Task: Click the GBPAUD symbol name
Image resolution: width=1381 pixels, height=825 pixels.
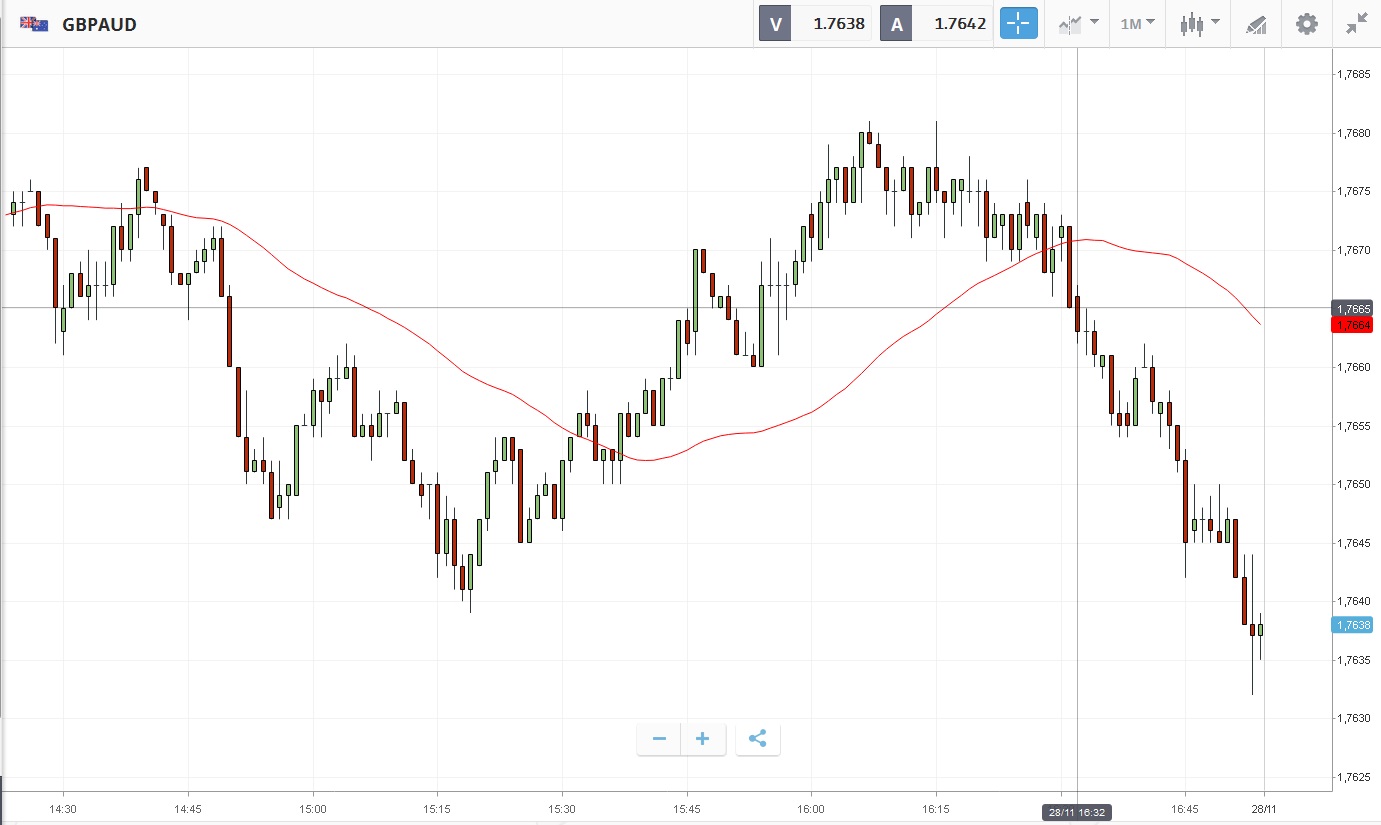Action: [x=99, y=24]
